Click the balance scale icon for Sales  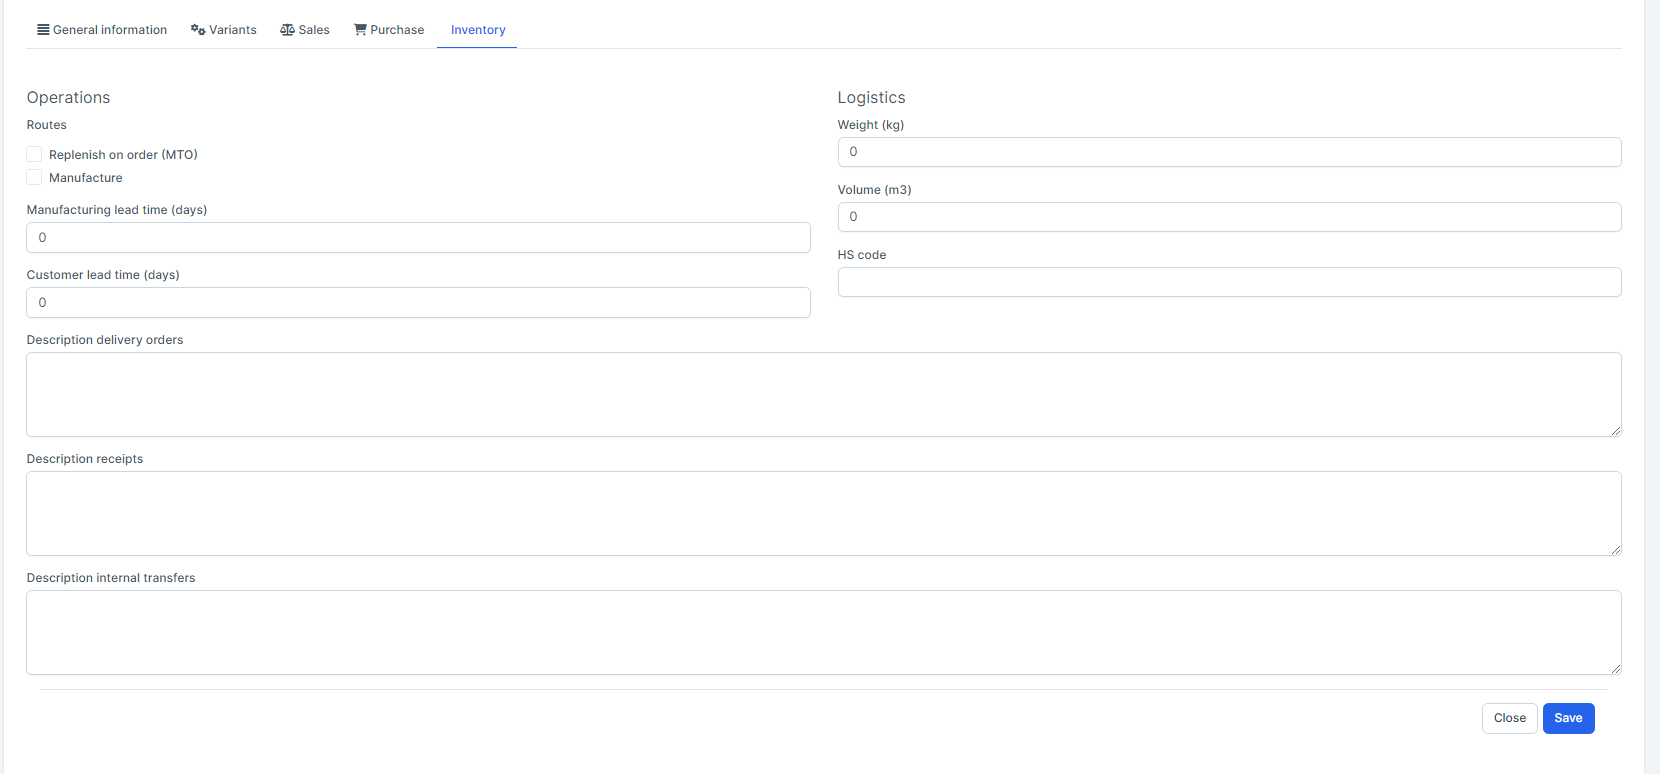287,30
